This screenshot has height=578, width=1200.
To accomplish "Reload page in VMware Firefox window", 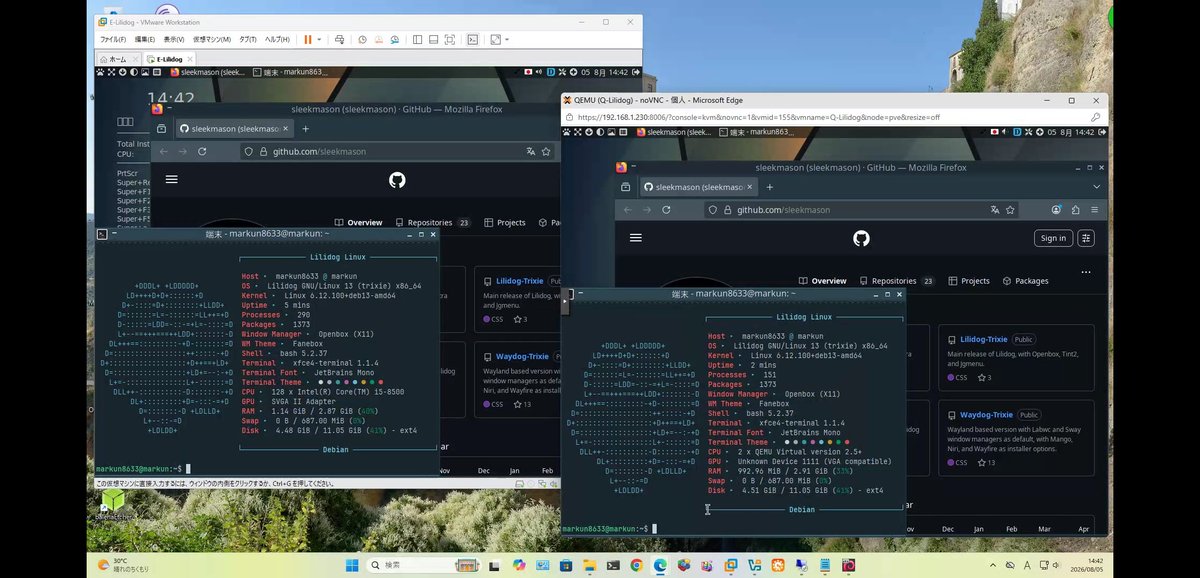I will click(202, 151).
